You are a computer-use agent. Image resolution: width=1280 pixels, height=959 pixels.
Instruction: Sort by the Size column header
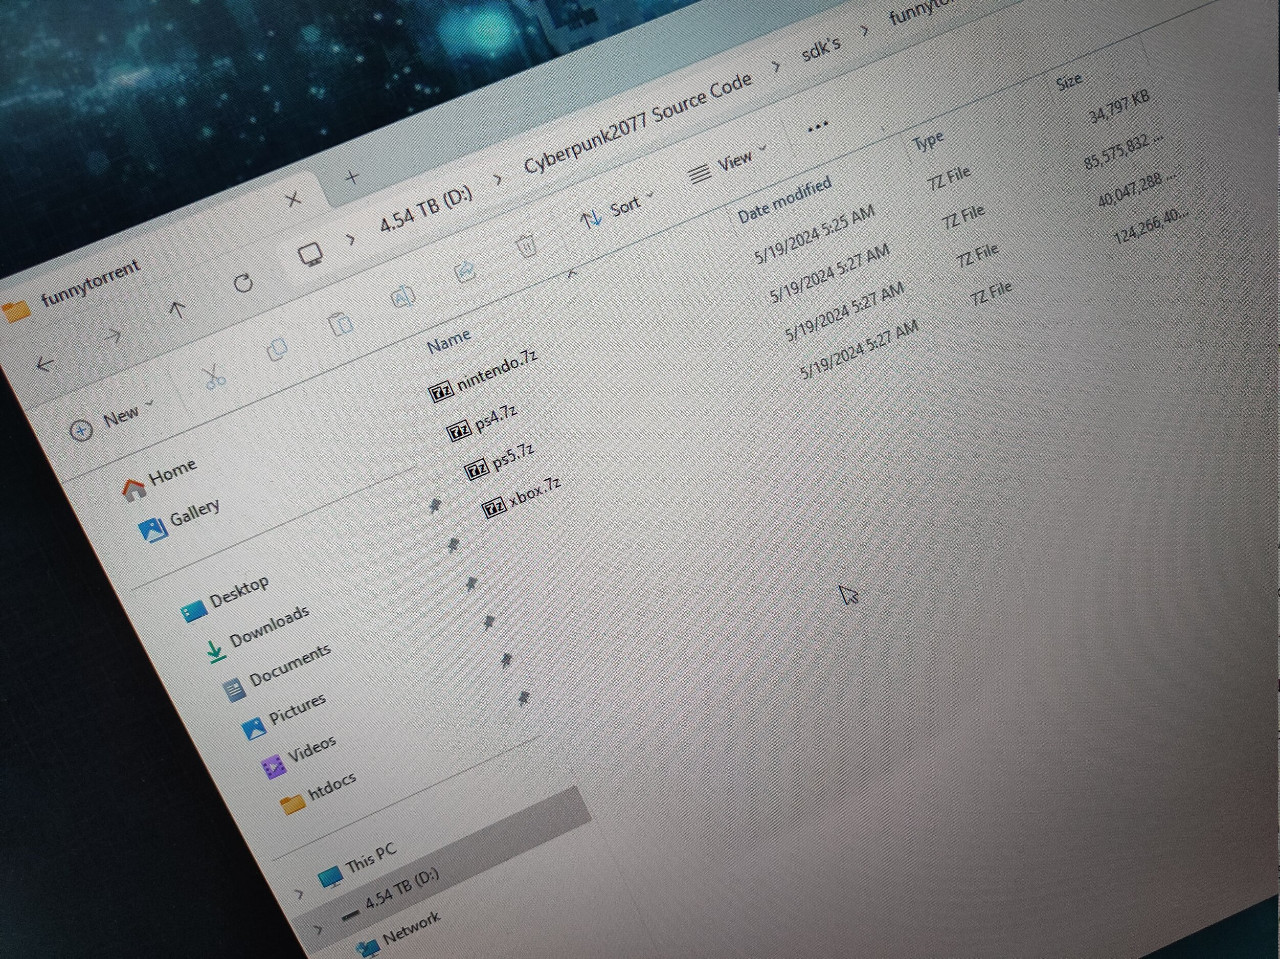[x=1068, y=82]
